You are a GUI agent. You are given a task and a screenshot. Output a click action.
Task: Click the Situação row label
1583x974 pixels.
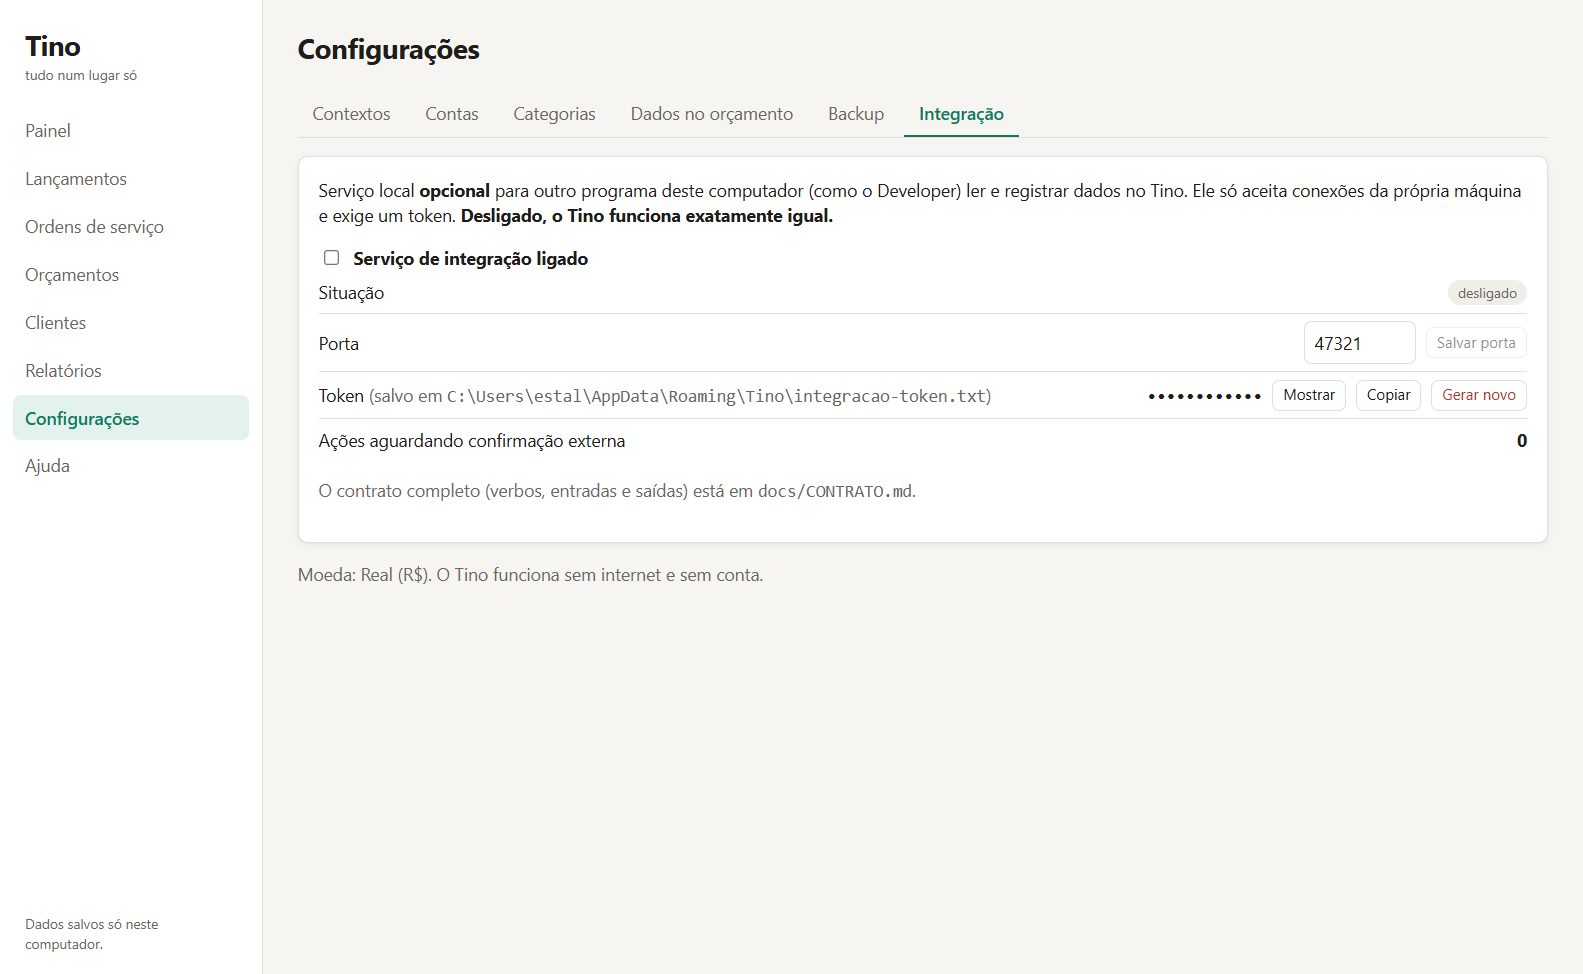tap(351, 293)
